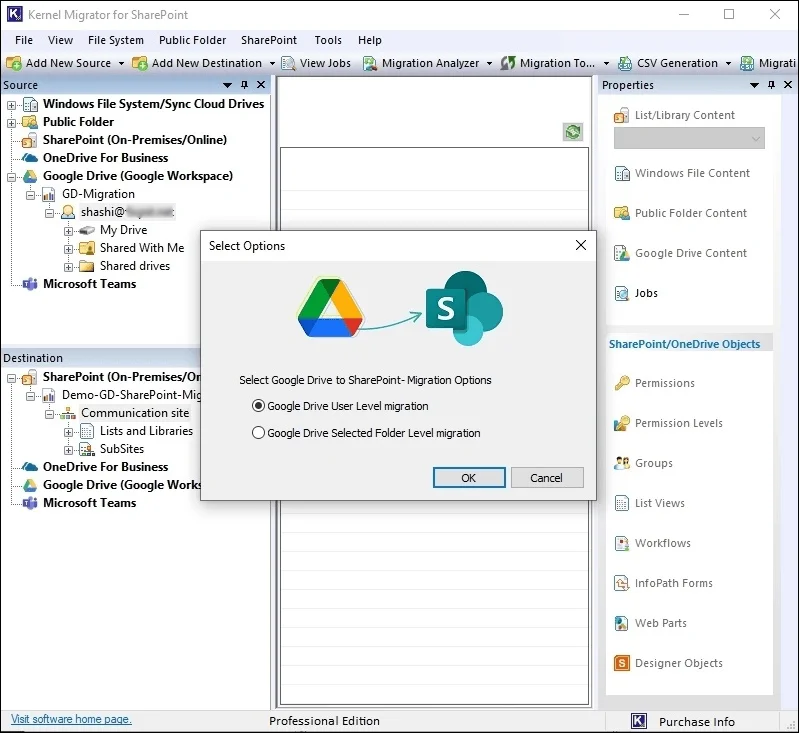This screenshot has width=799, height=733.
Task: Expand Lists and Libraries in Destination
Action: (x=68, y=432)
